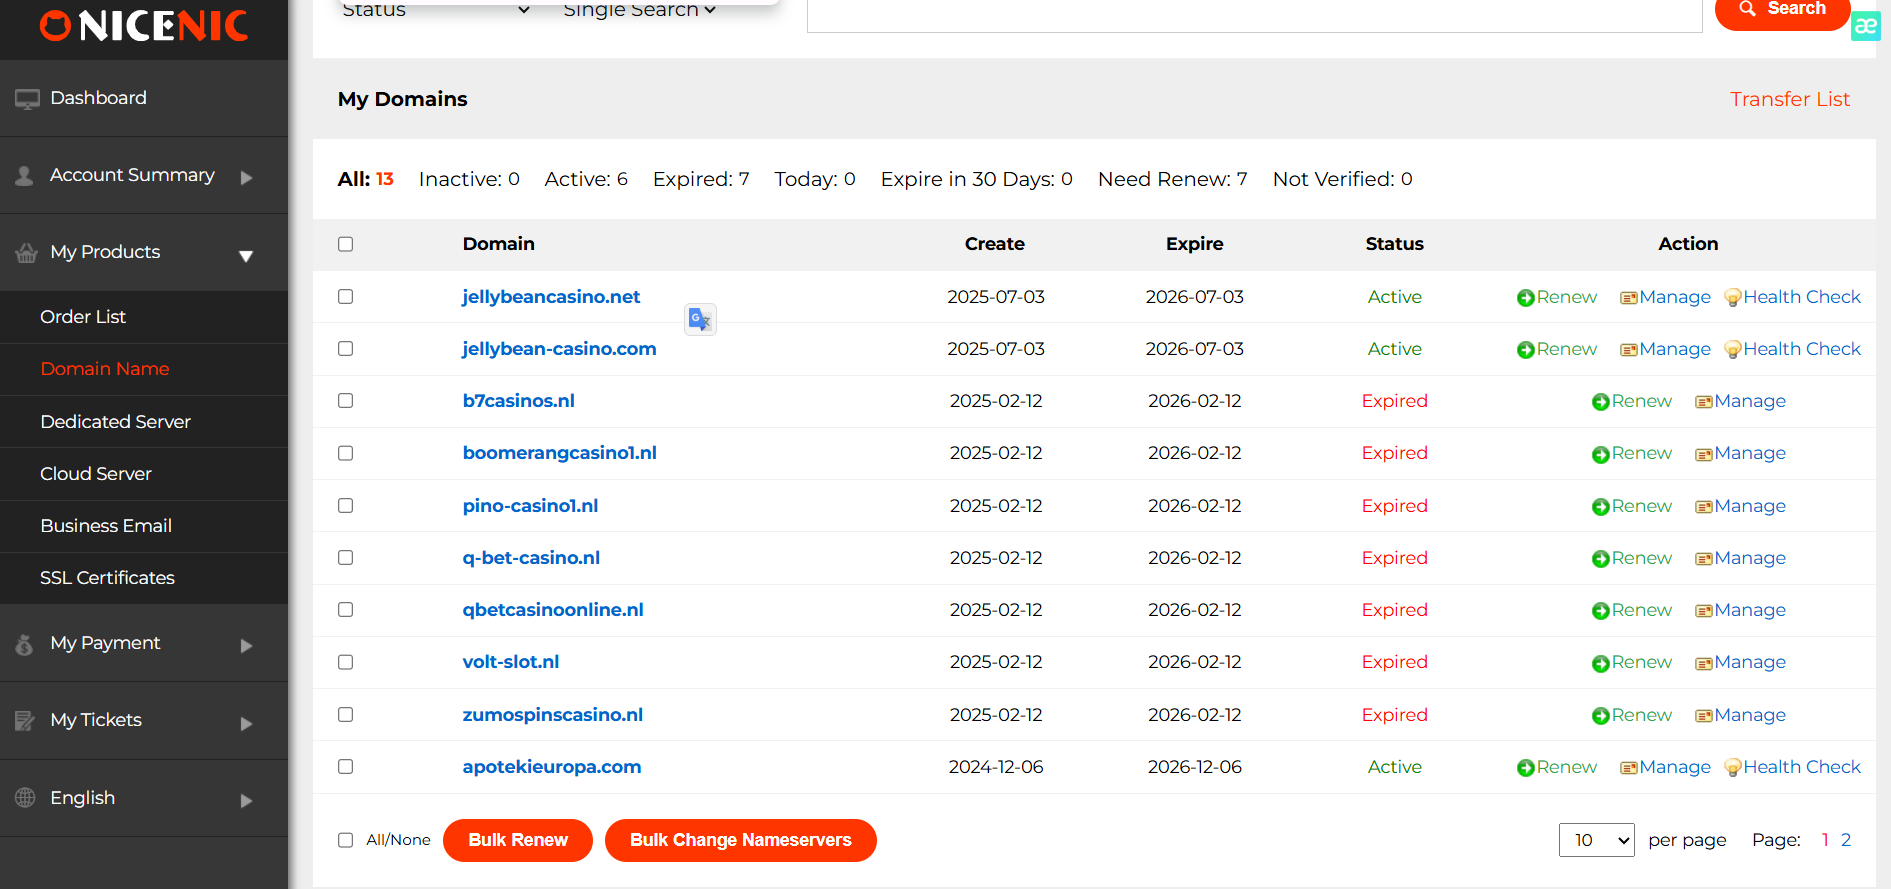Screen dimensions: 1891x889
Task: Click the Bulk Renew button
Action: click(x=518, y=840)
